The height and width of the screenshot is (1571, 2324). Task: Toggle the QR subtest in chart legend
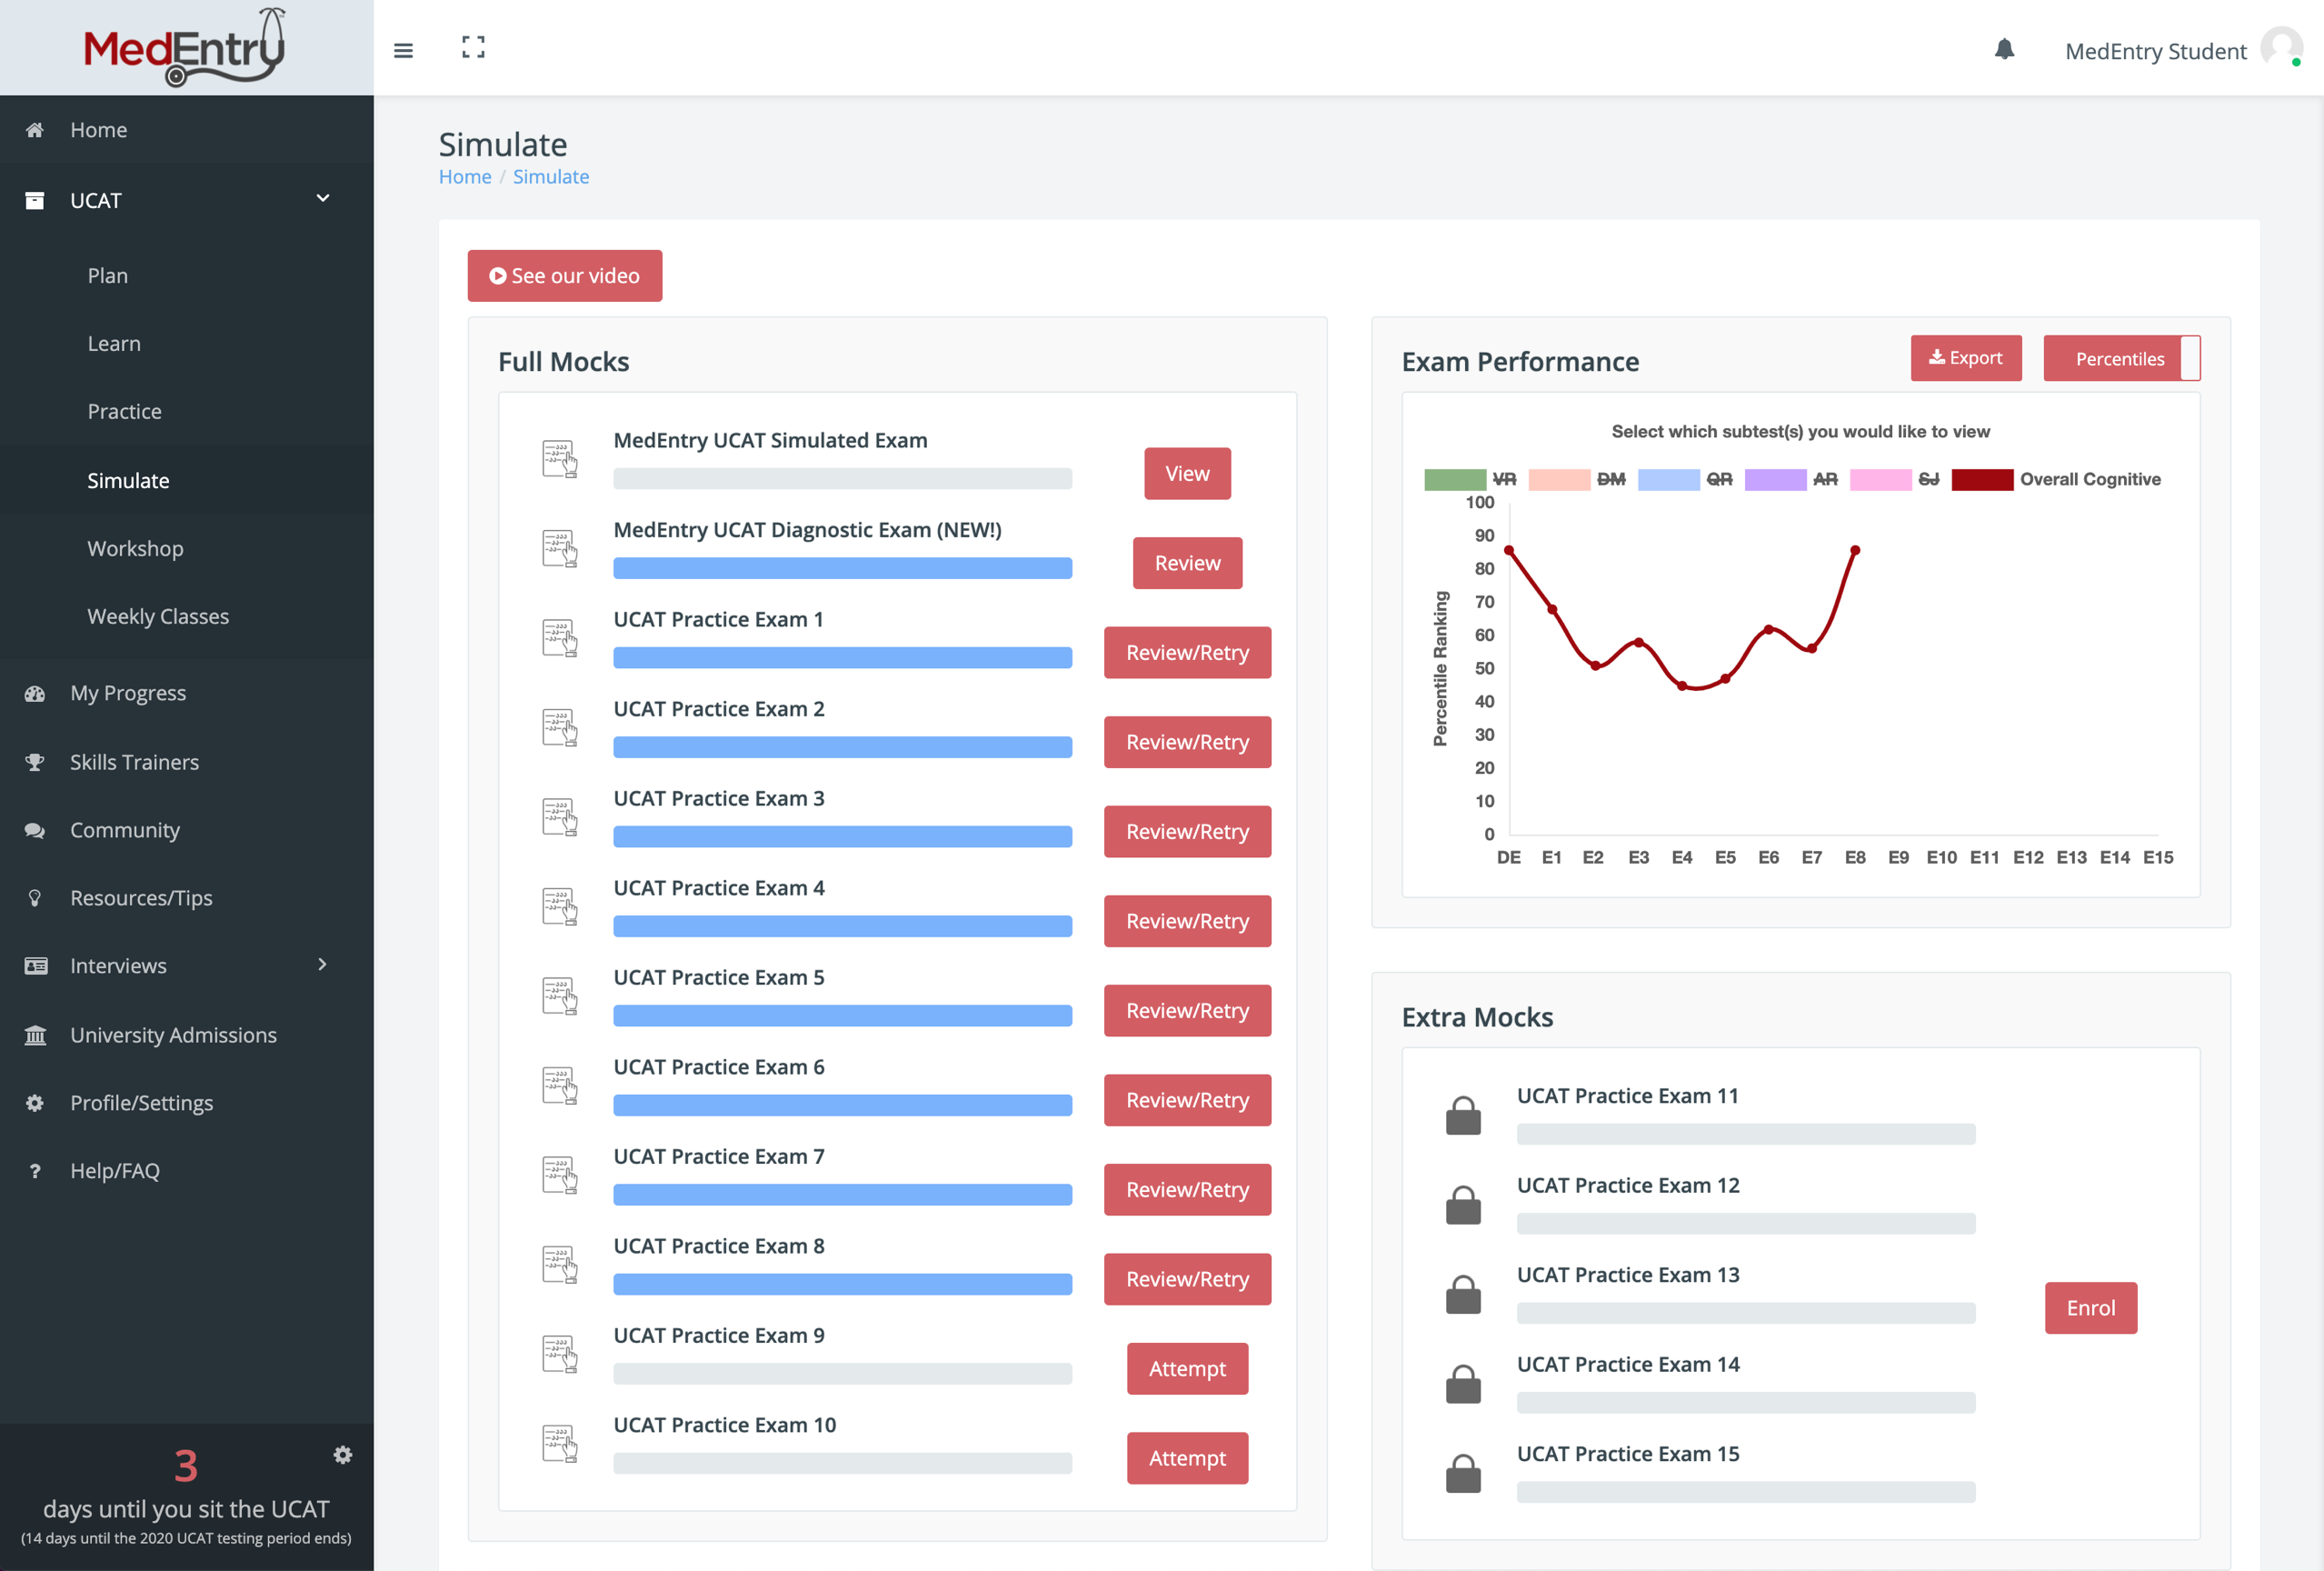pyautogui.click(x=1685, y=479)
